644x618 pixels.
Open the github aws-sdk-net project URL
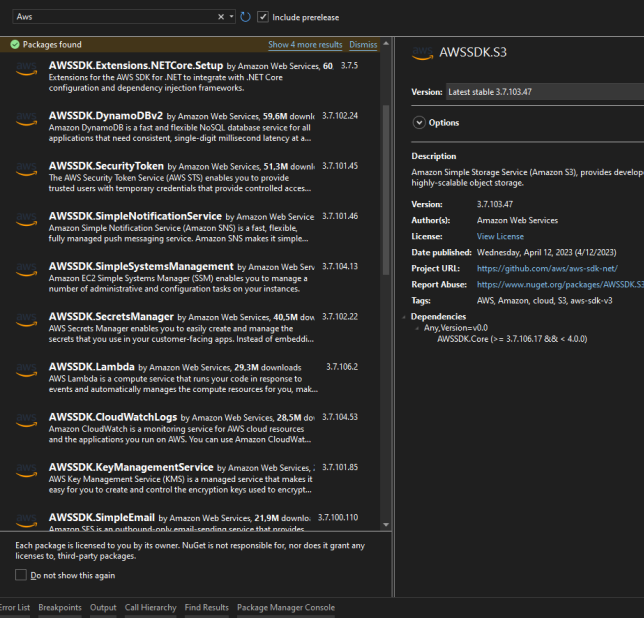click(x=547, y=268)
